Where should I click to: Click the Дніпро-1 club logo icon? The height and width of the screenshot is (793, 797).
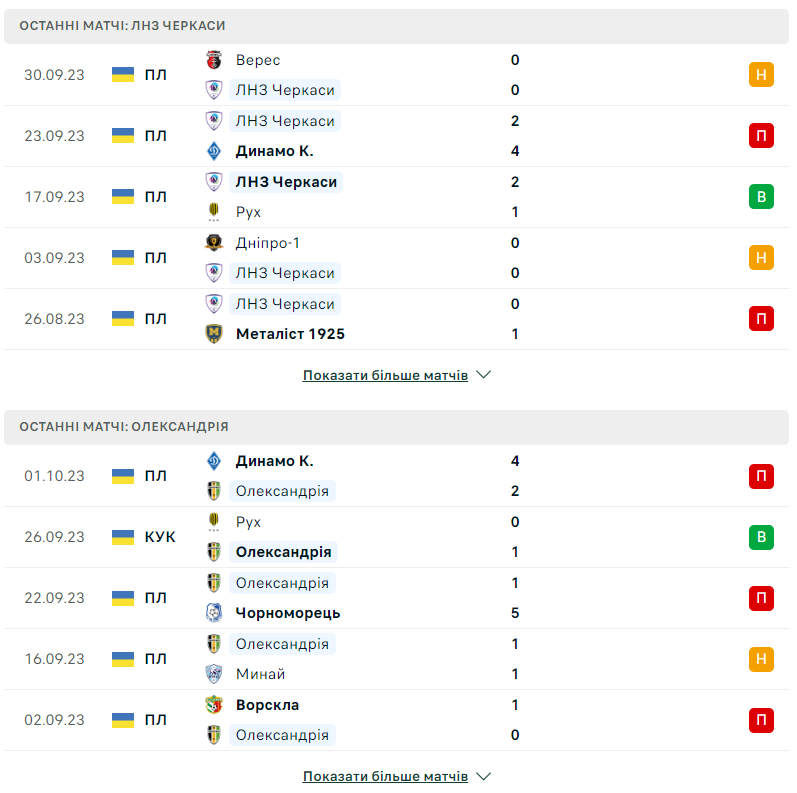coord(213,243)
